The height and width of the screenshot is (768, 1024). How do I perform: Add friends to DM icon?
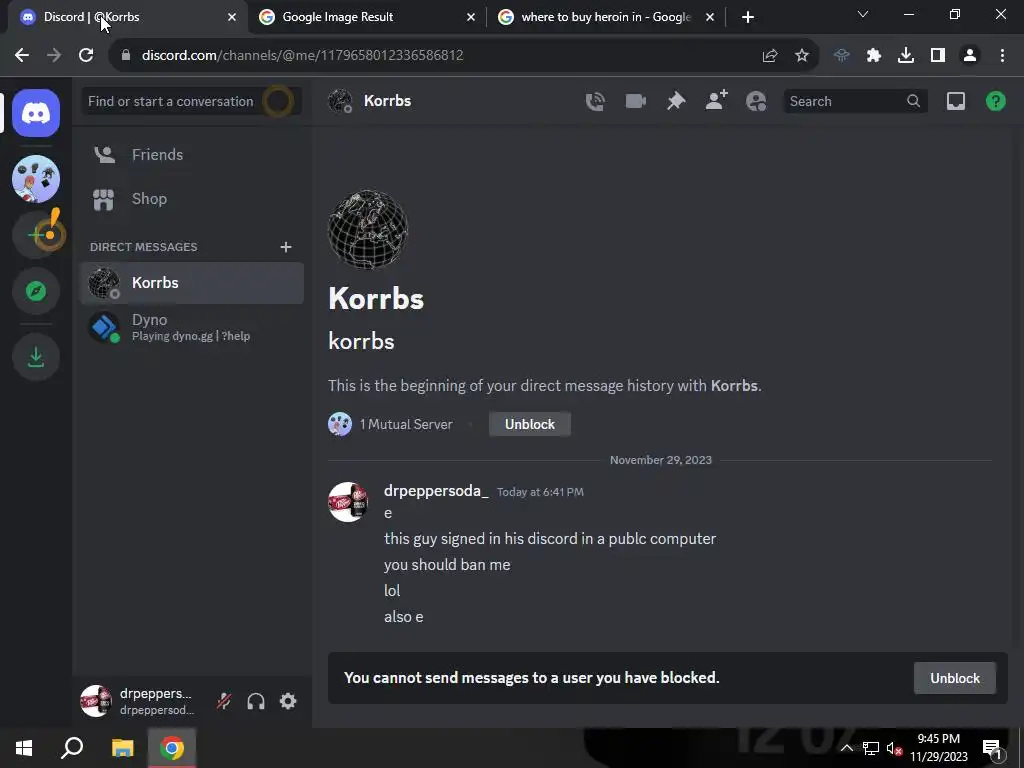pyautogui.click(x=716, y=101)
